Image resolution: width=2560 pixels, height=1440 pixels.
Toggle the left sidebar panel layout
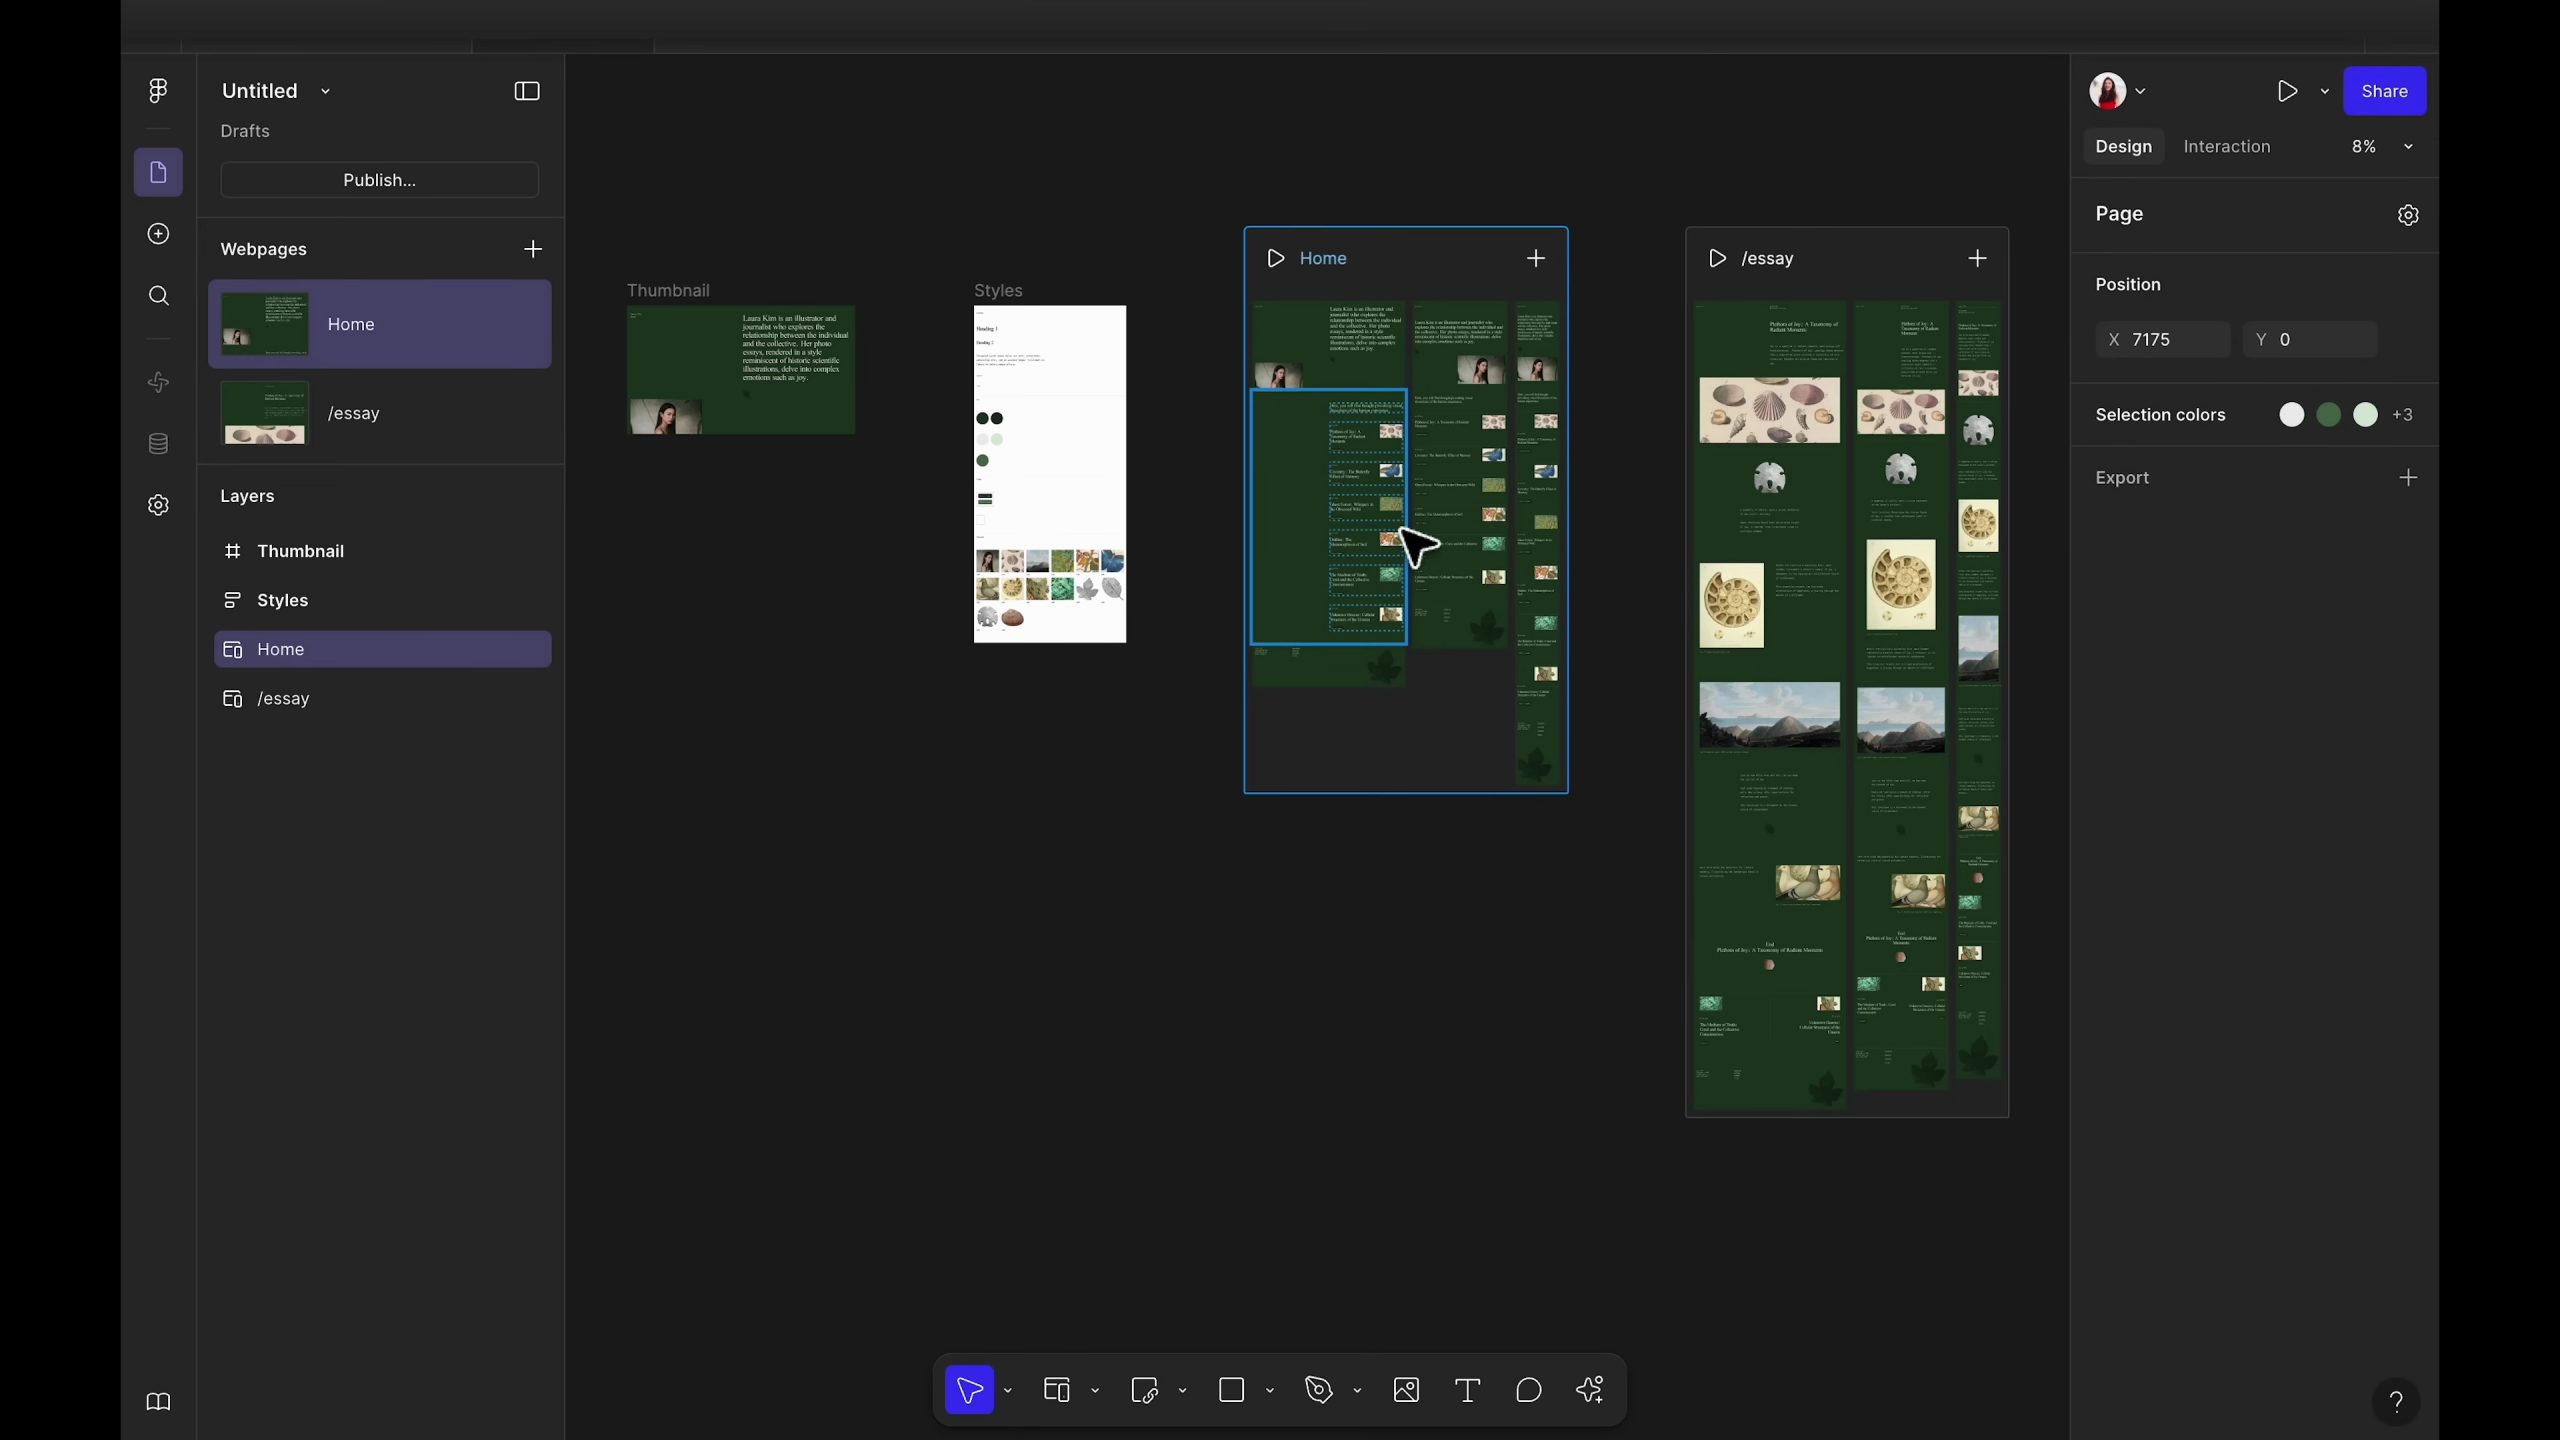coord(527,91)
